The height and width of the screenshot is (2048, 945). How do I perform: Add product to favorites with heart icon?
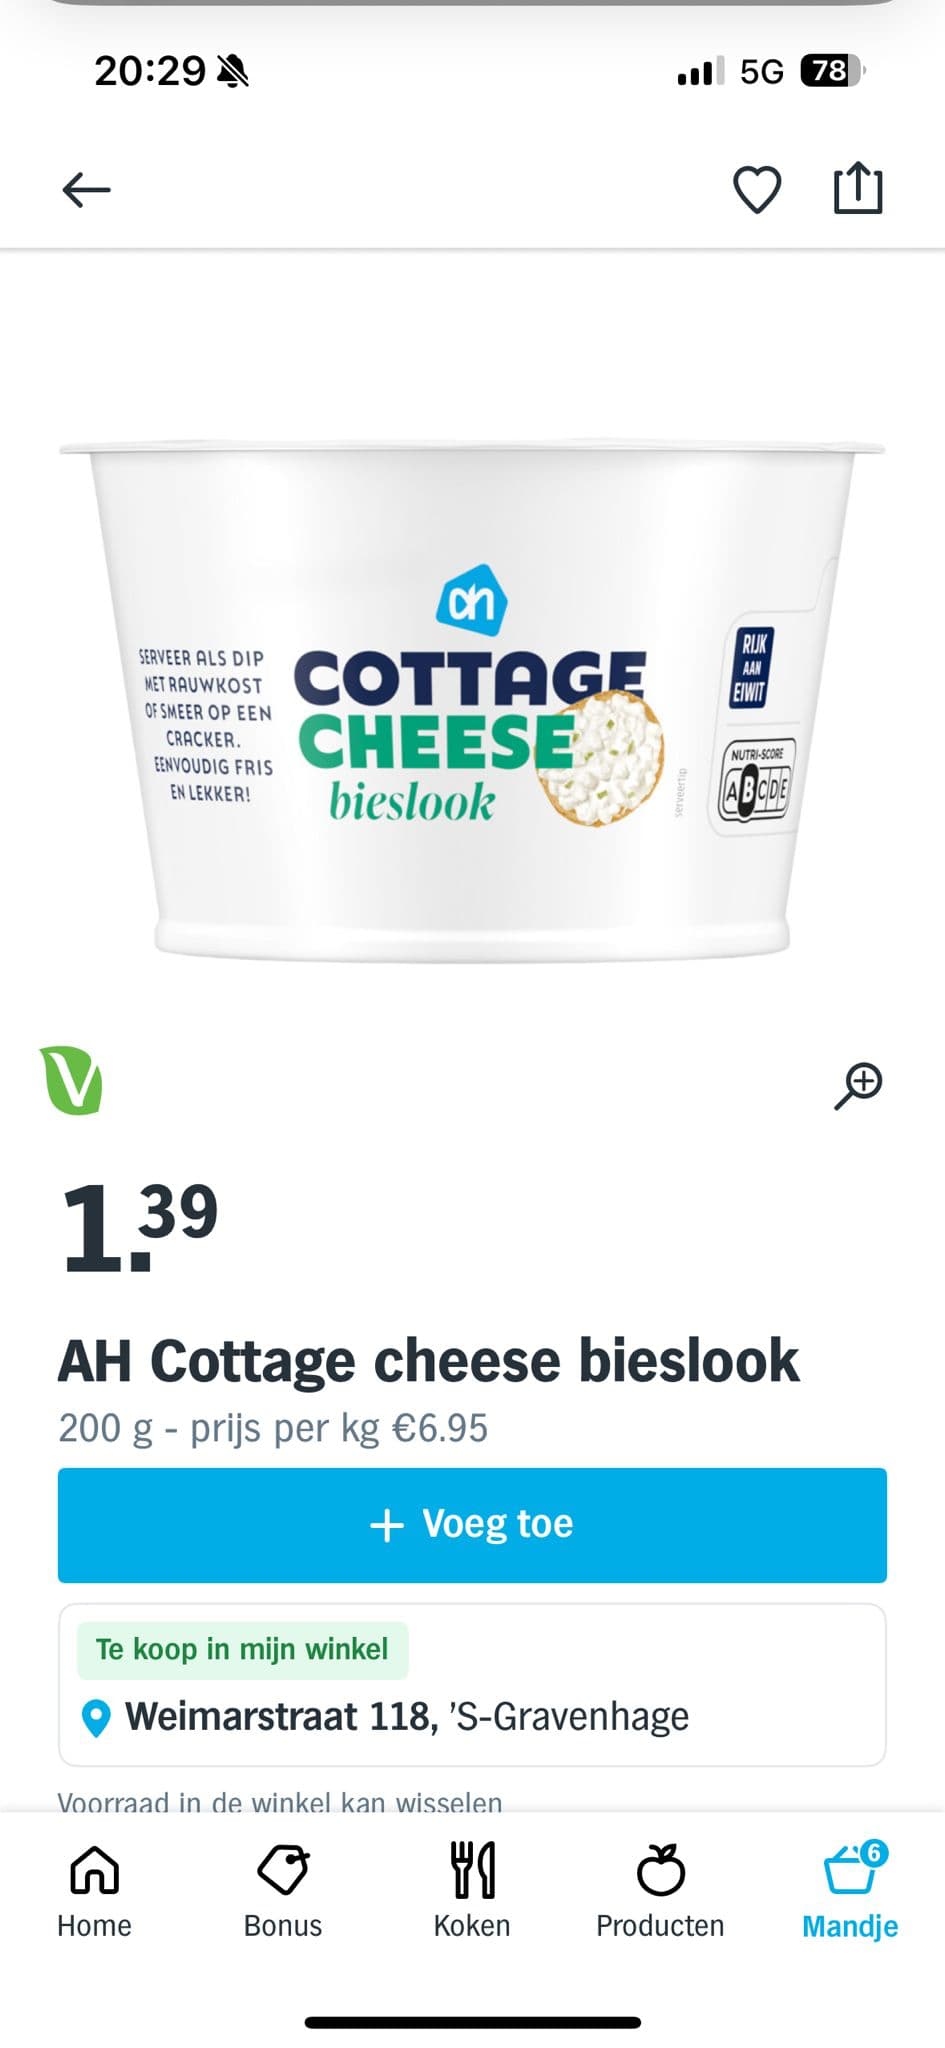point(757,189)
